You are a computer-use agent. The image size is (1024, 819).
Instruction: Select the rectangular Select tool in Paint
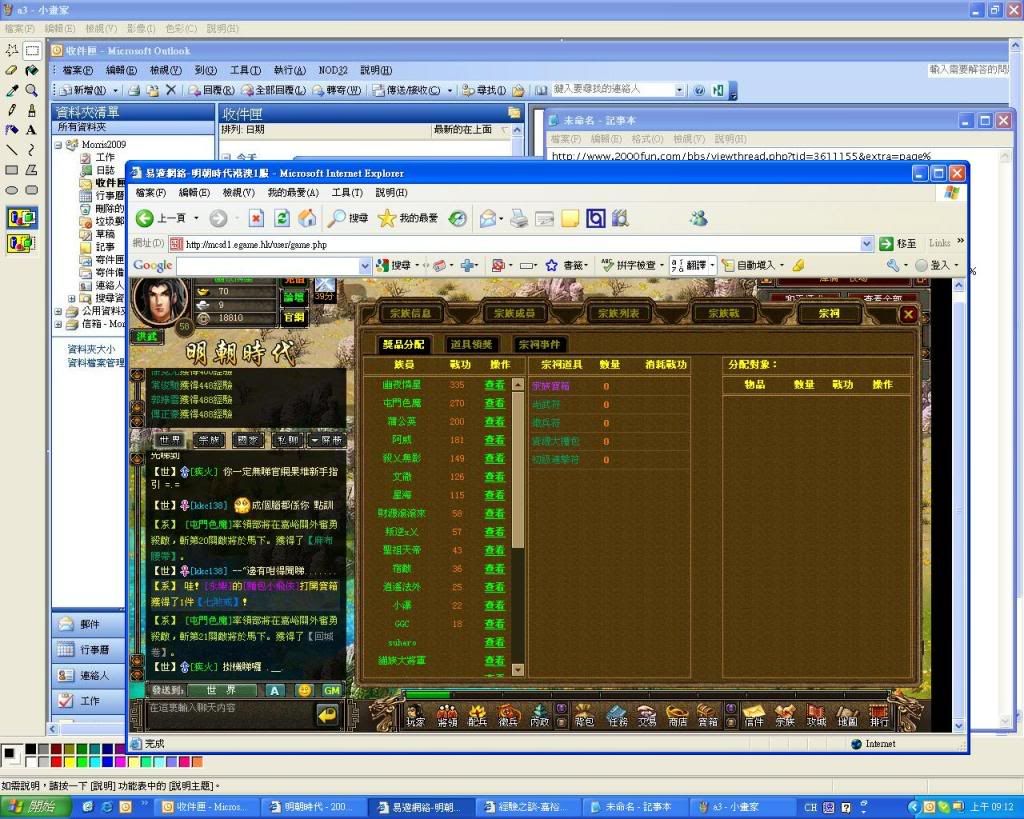point(31,50)
